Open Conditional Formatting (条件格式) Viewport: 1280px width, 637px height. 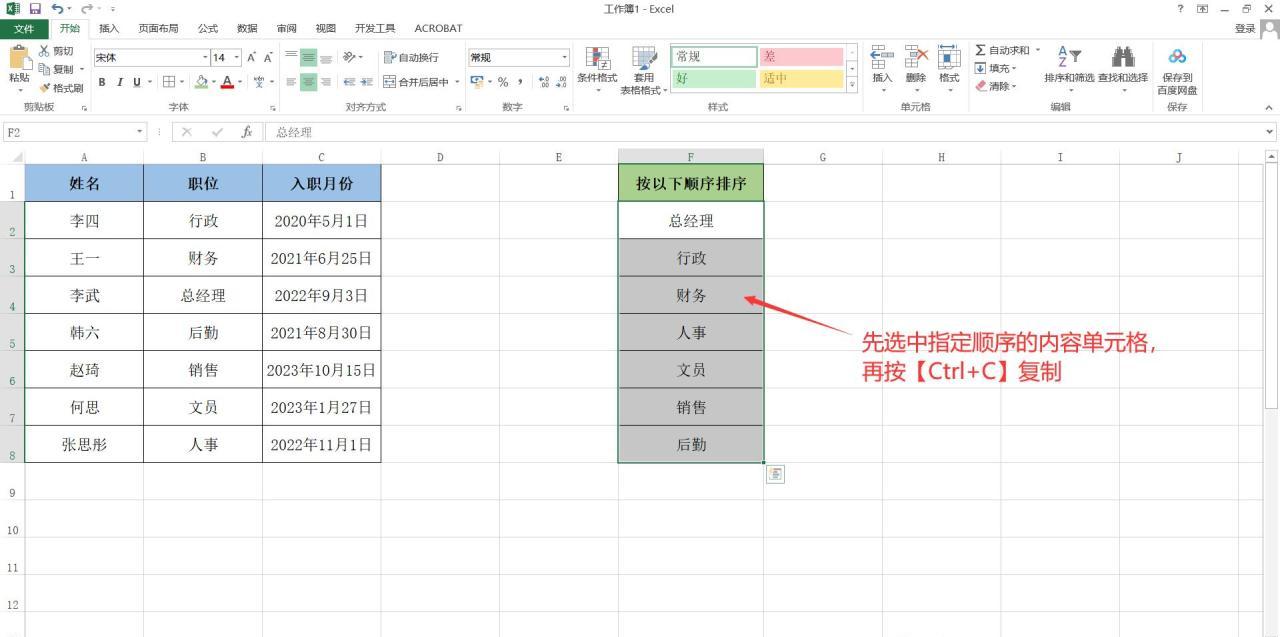tap(597, 69)
